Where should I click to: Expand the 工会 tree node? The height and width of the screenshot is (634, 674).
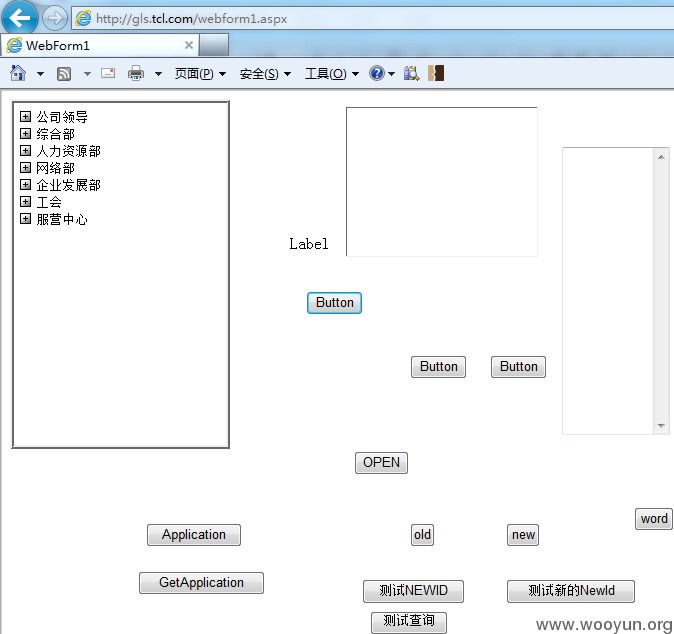pos(25,201)
